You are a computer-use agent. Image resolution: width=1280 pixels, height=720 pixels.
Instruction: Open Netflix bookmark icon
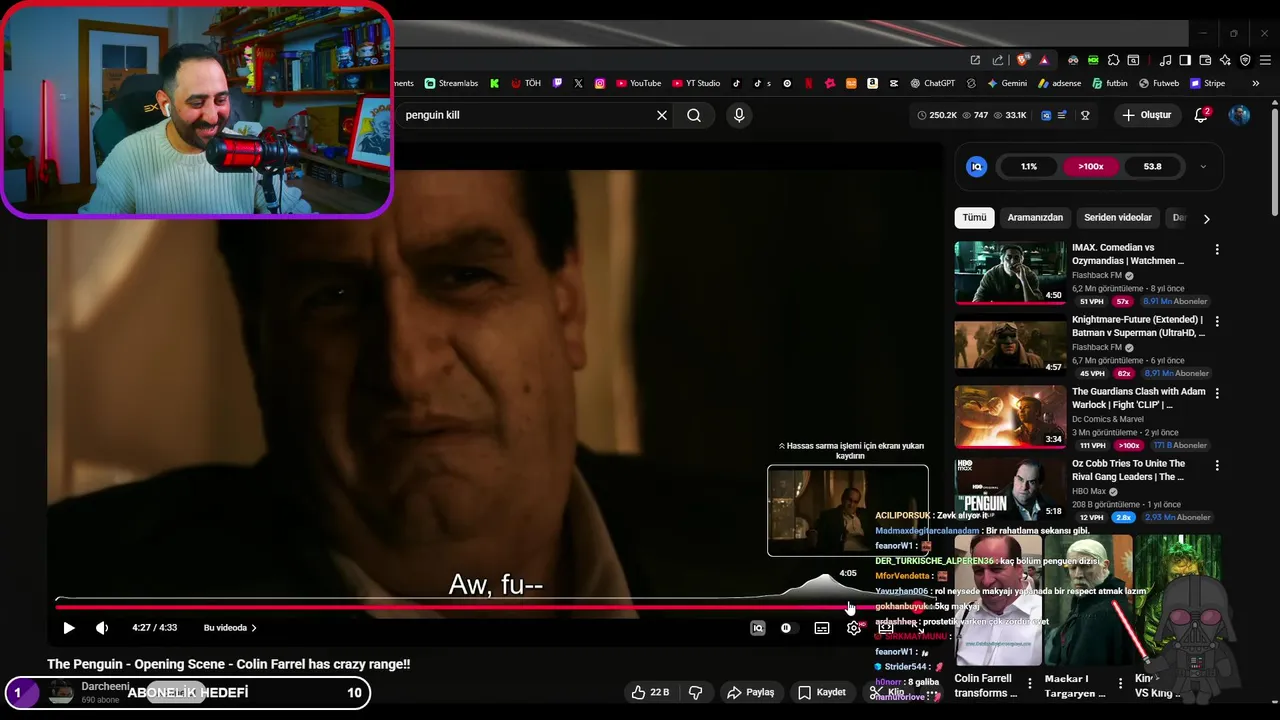pos(808,83)
